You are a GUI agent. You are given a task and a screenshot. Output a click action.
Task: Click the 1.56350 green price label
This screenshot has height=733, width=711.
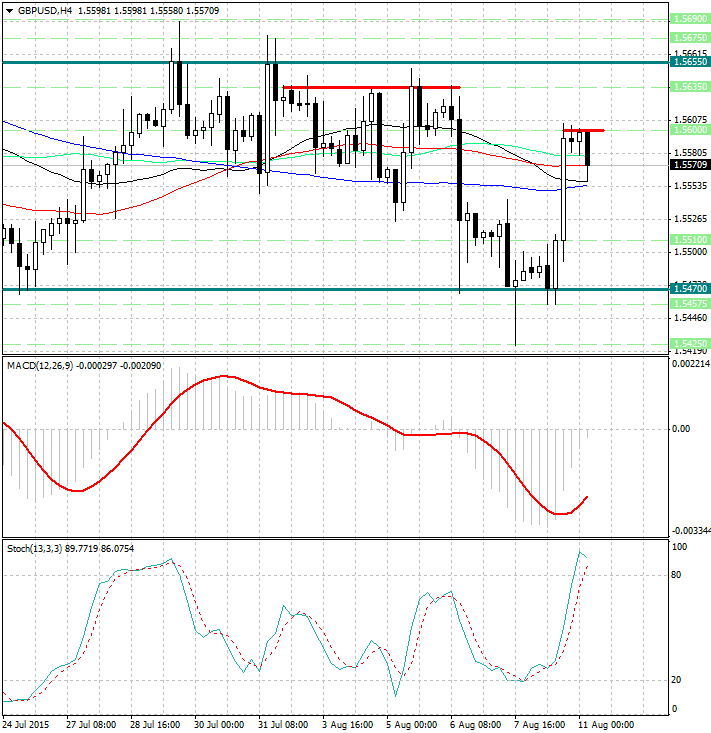click(689, 87)
